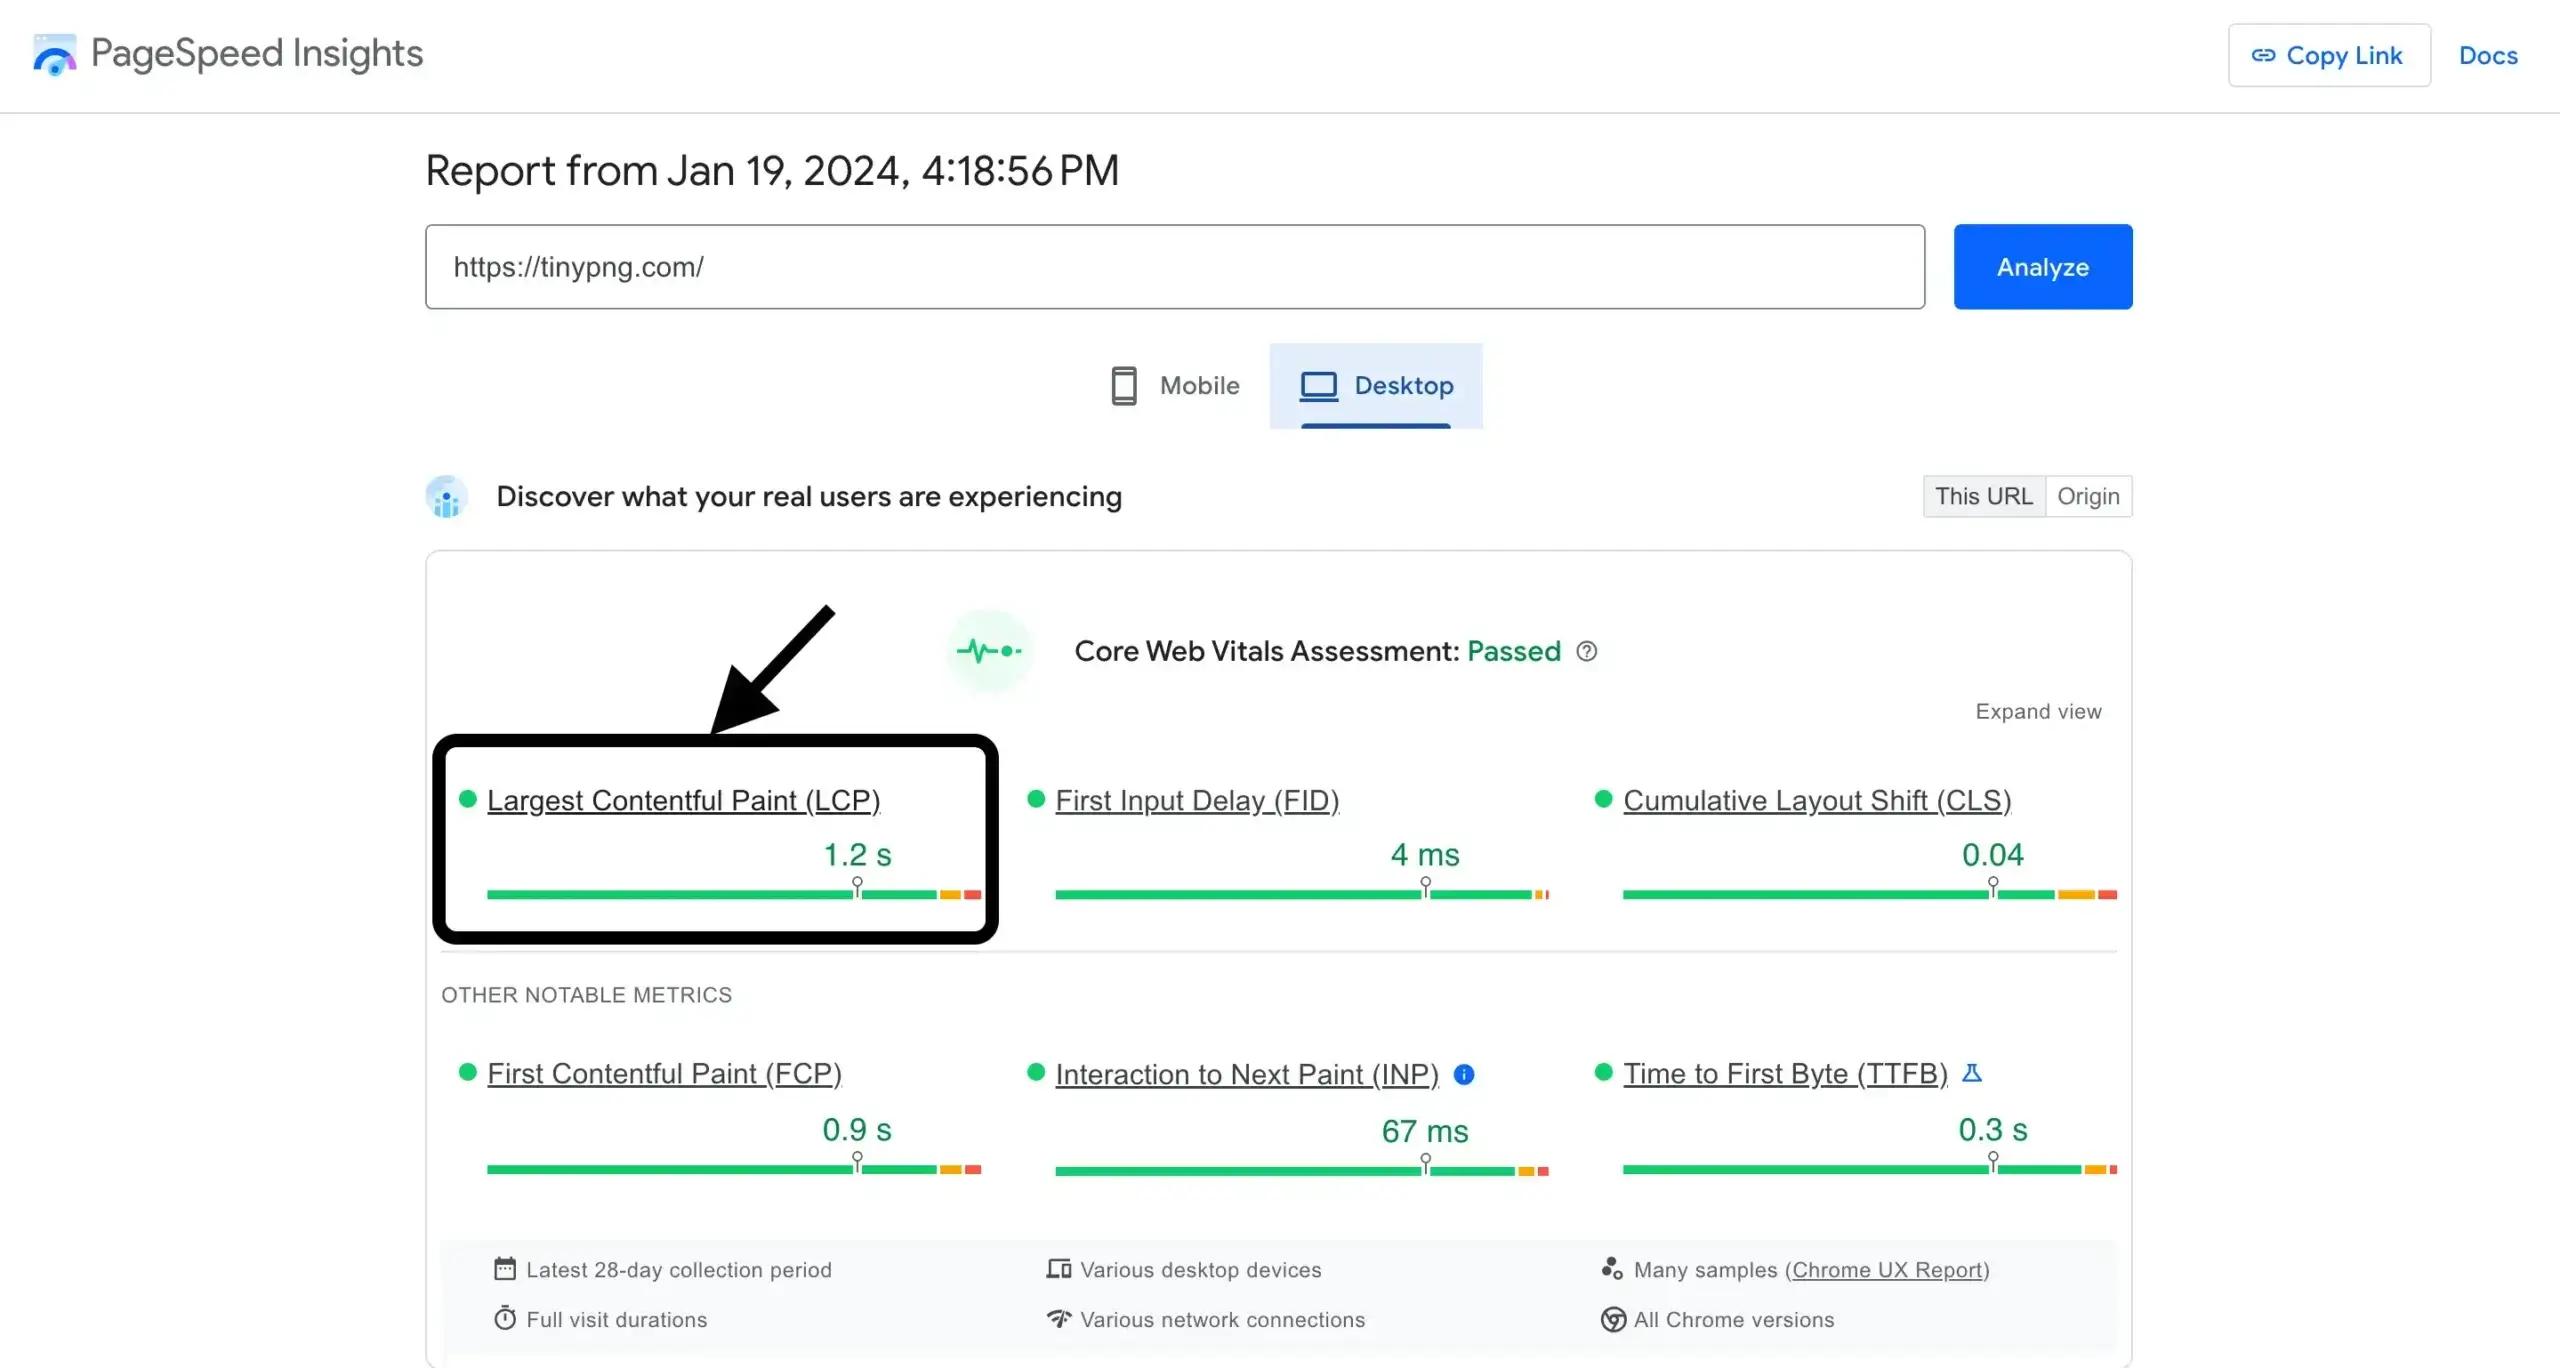Click the Chrome icon beside All Chrome versions
This screenshot has height=1368, width=2560.
[1613, 1319]
